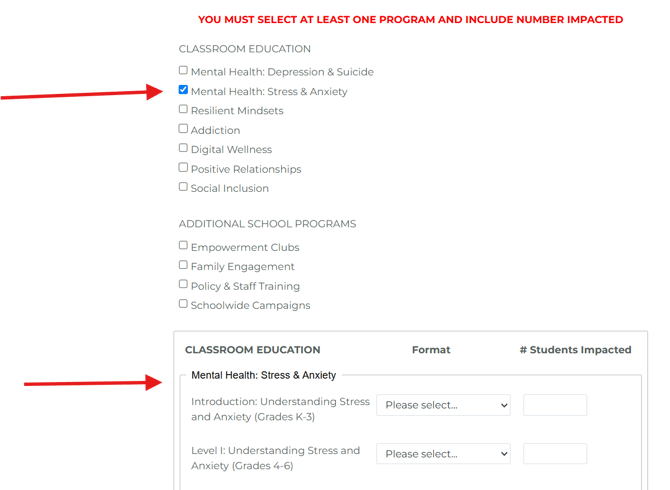This screenshot has height=490, width=670.
Task: Enable the Resilient Mindsets checkbox
Action: tap(183, 109)
